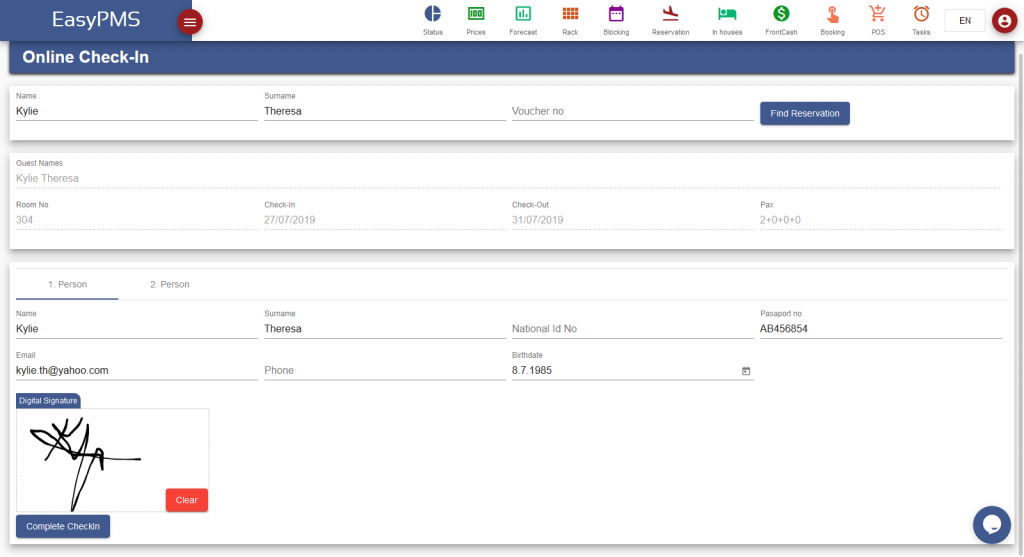Open the chat bubble widget
This screenshot has height=557, width=1024.
[991, 524]
